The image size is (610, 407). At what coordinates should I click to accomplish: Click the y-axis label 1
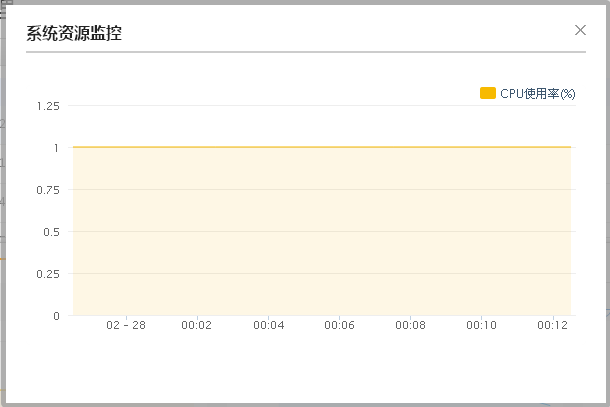[56, 148]
